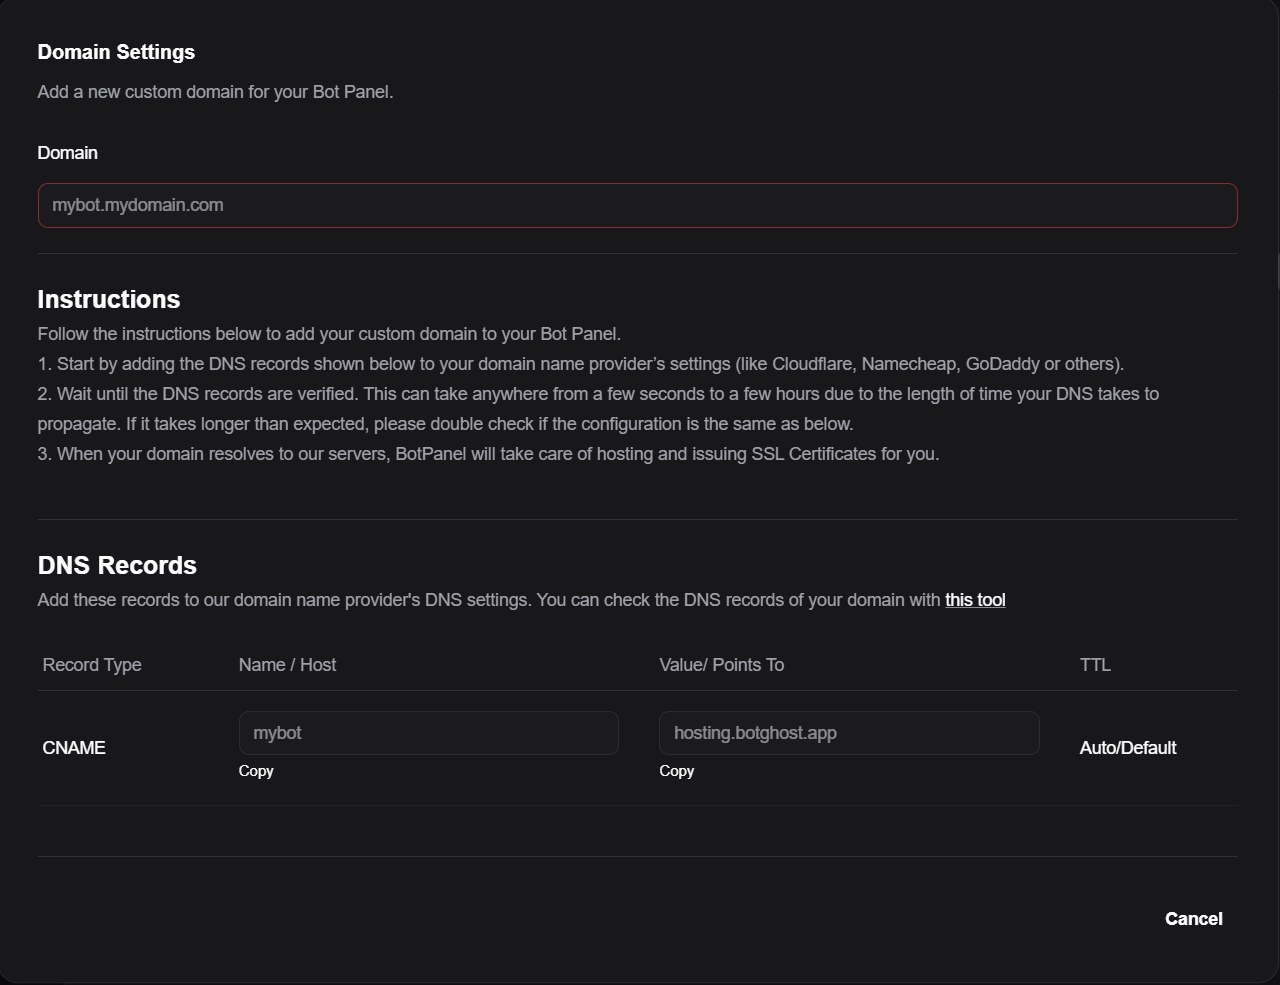The width and height of the screenshot is (1280, 985).
Task: Click step 3 about SSL Certificates
Action: pos(488,453)
